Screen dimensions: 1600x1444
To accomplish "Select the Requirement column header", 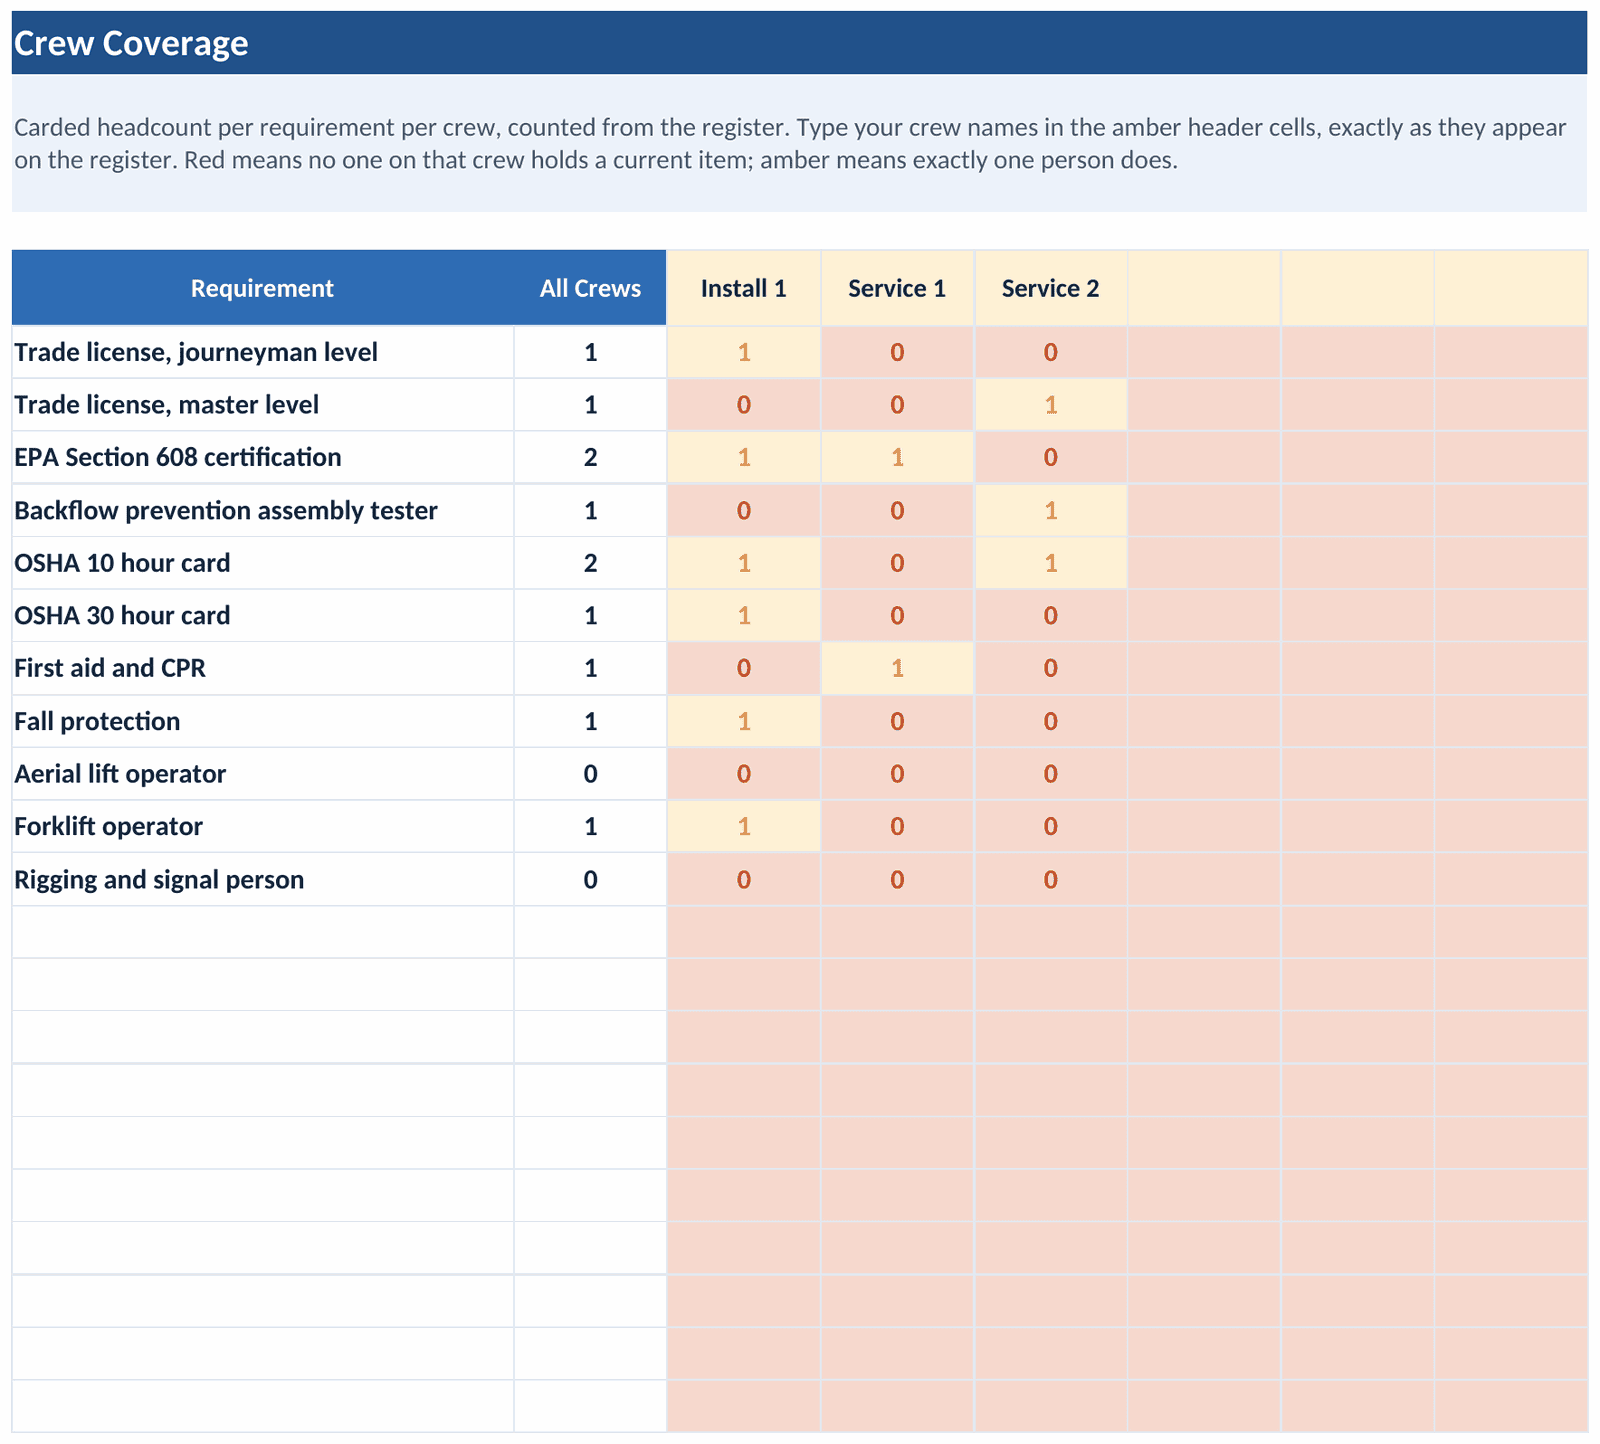I will tap(263, 288).
